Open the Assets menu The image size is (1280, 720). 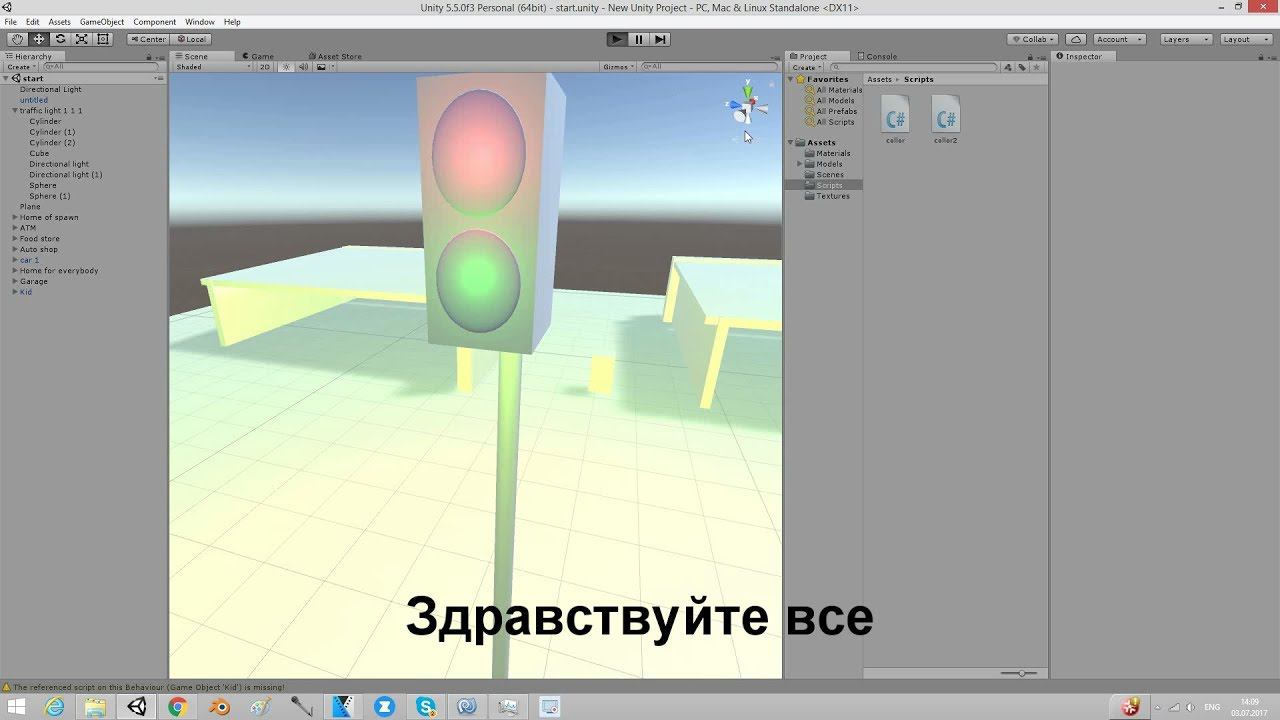click(60, 22)
